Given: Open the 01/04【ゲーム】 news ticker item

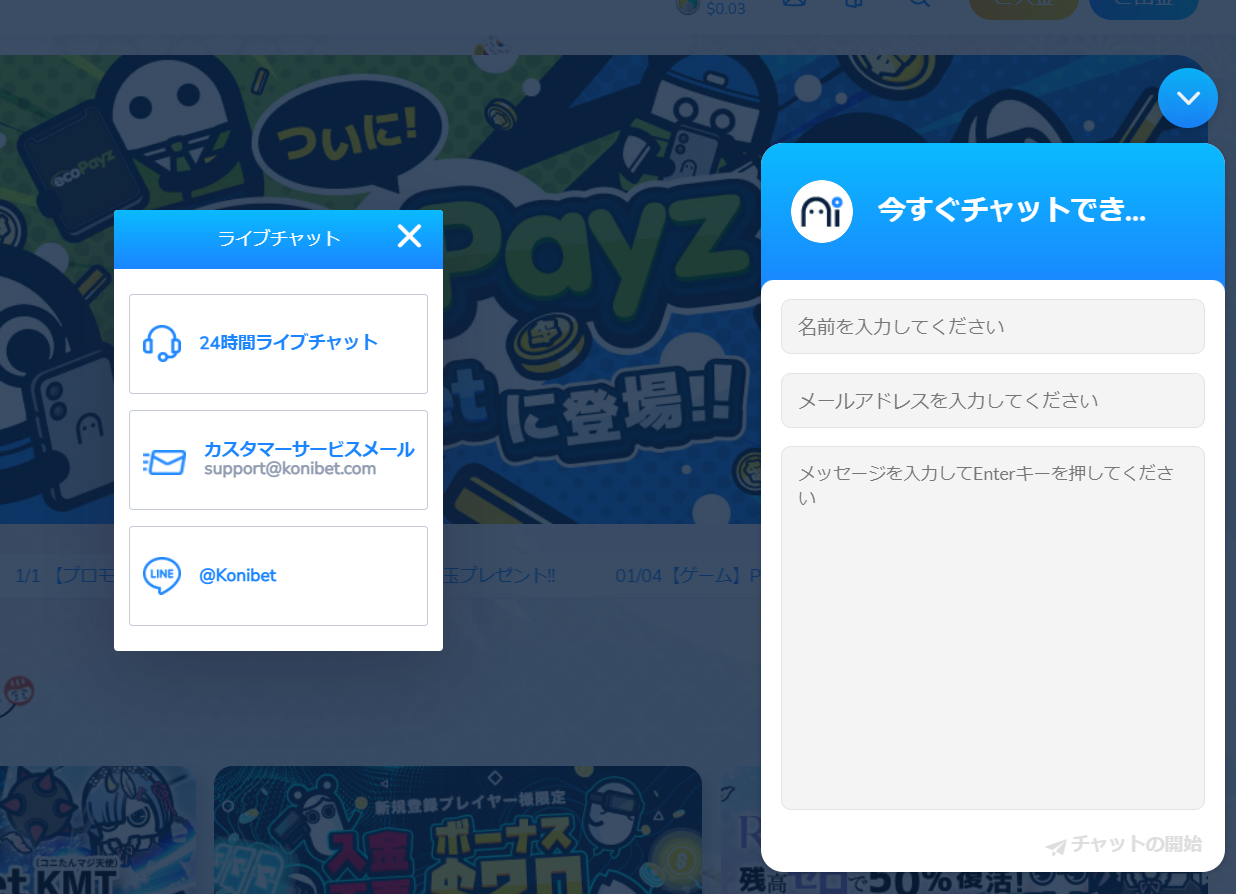Looking at the screenshot, I should pyautogui.click(x=687, y=576).
